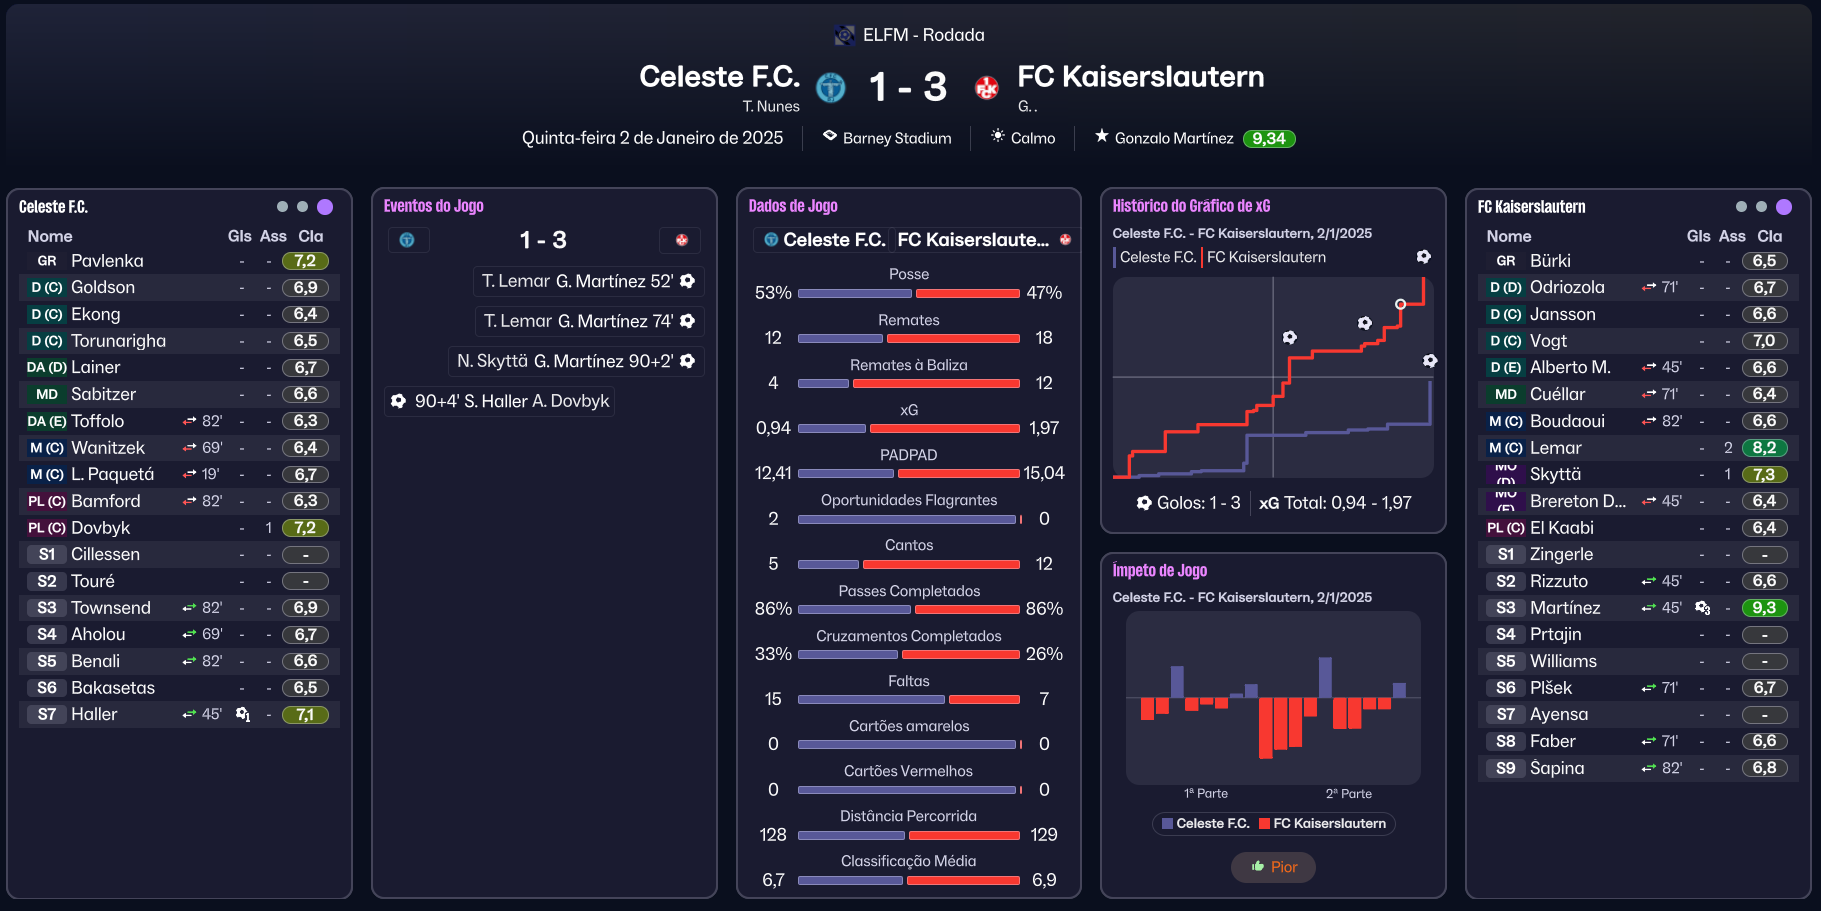Click the stadium icon beside Barney Stadium
This screenshot has width=1821, height=911.
click(x=829, y=136)
